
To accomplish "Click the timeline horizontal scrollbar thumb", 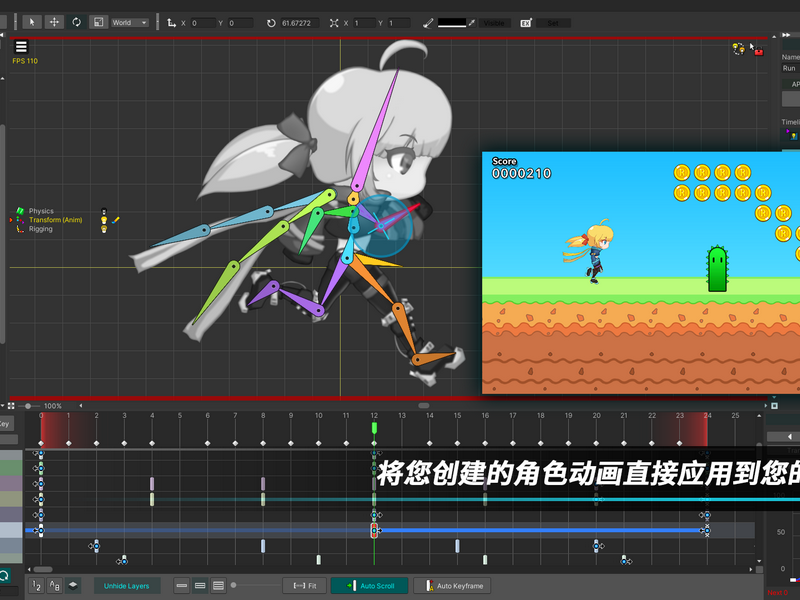I will 43,569.
